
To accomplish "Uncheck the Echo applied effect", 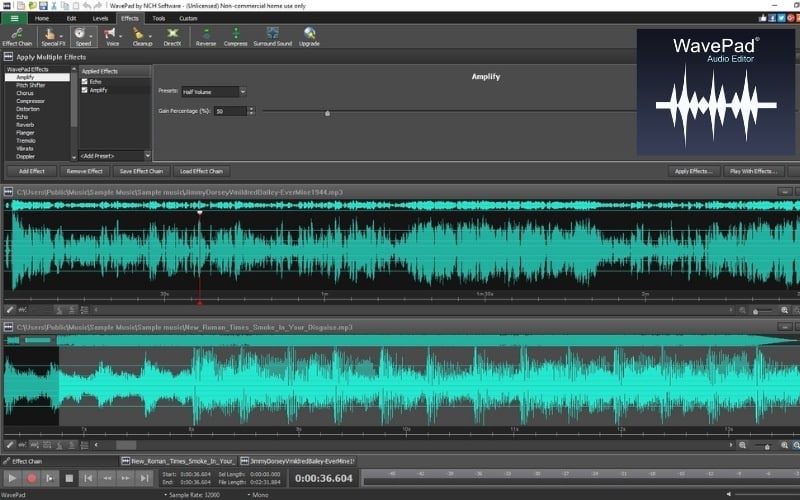I will 85,82.
